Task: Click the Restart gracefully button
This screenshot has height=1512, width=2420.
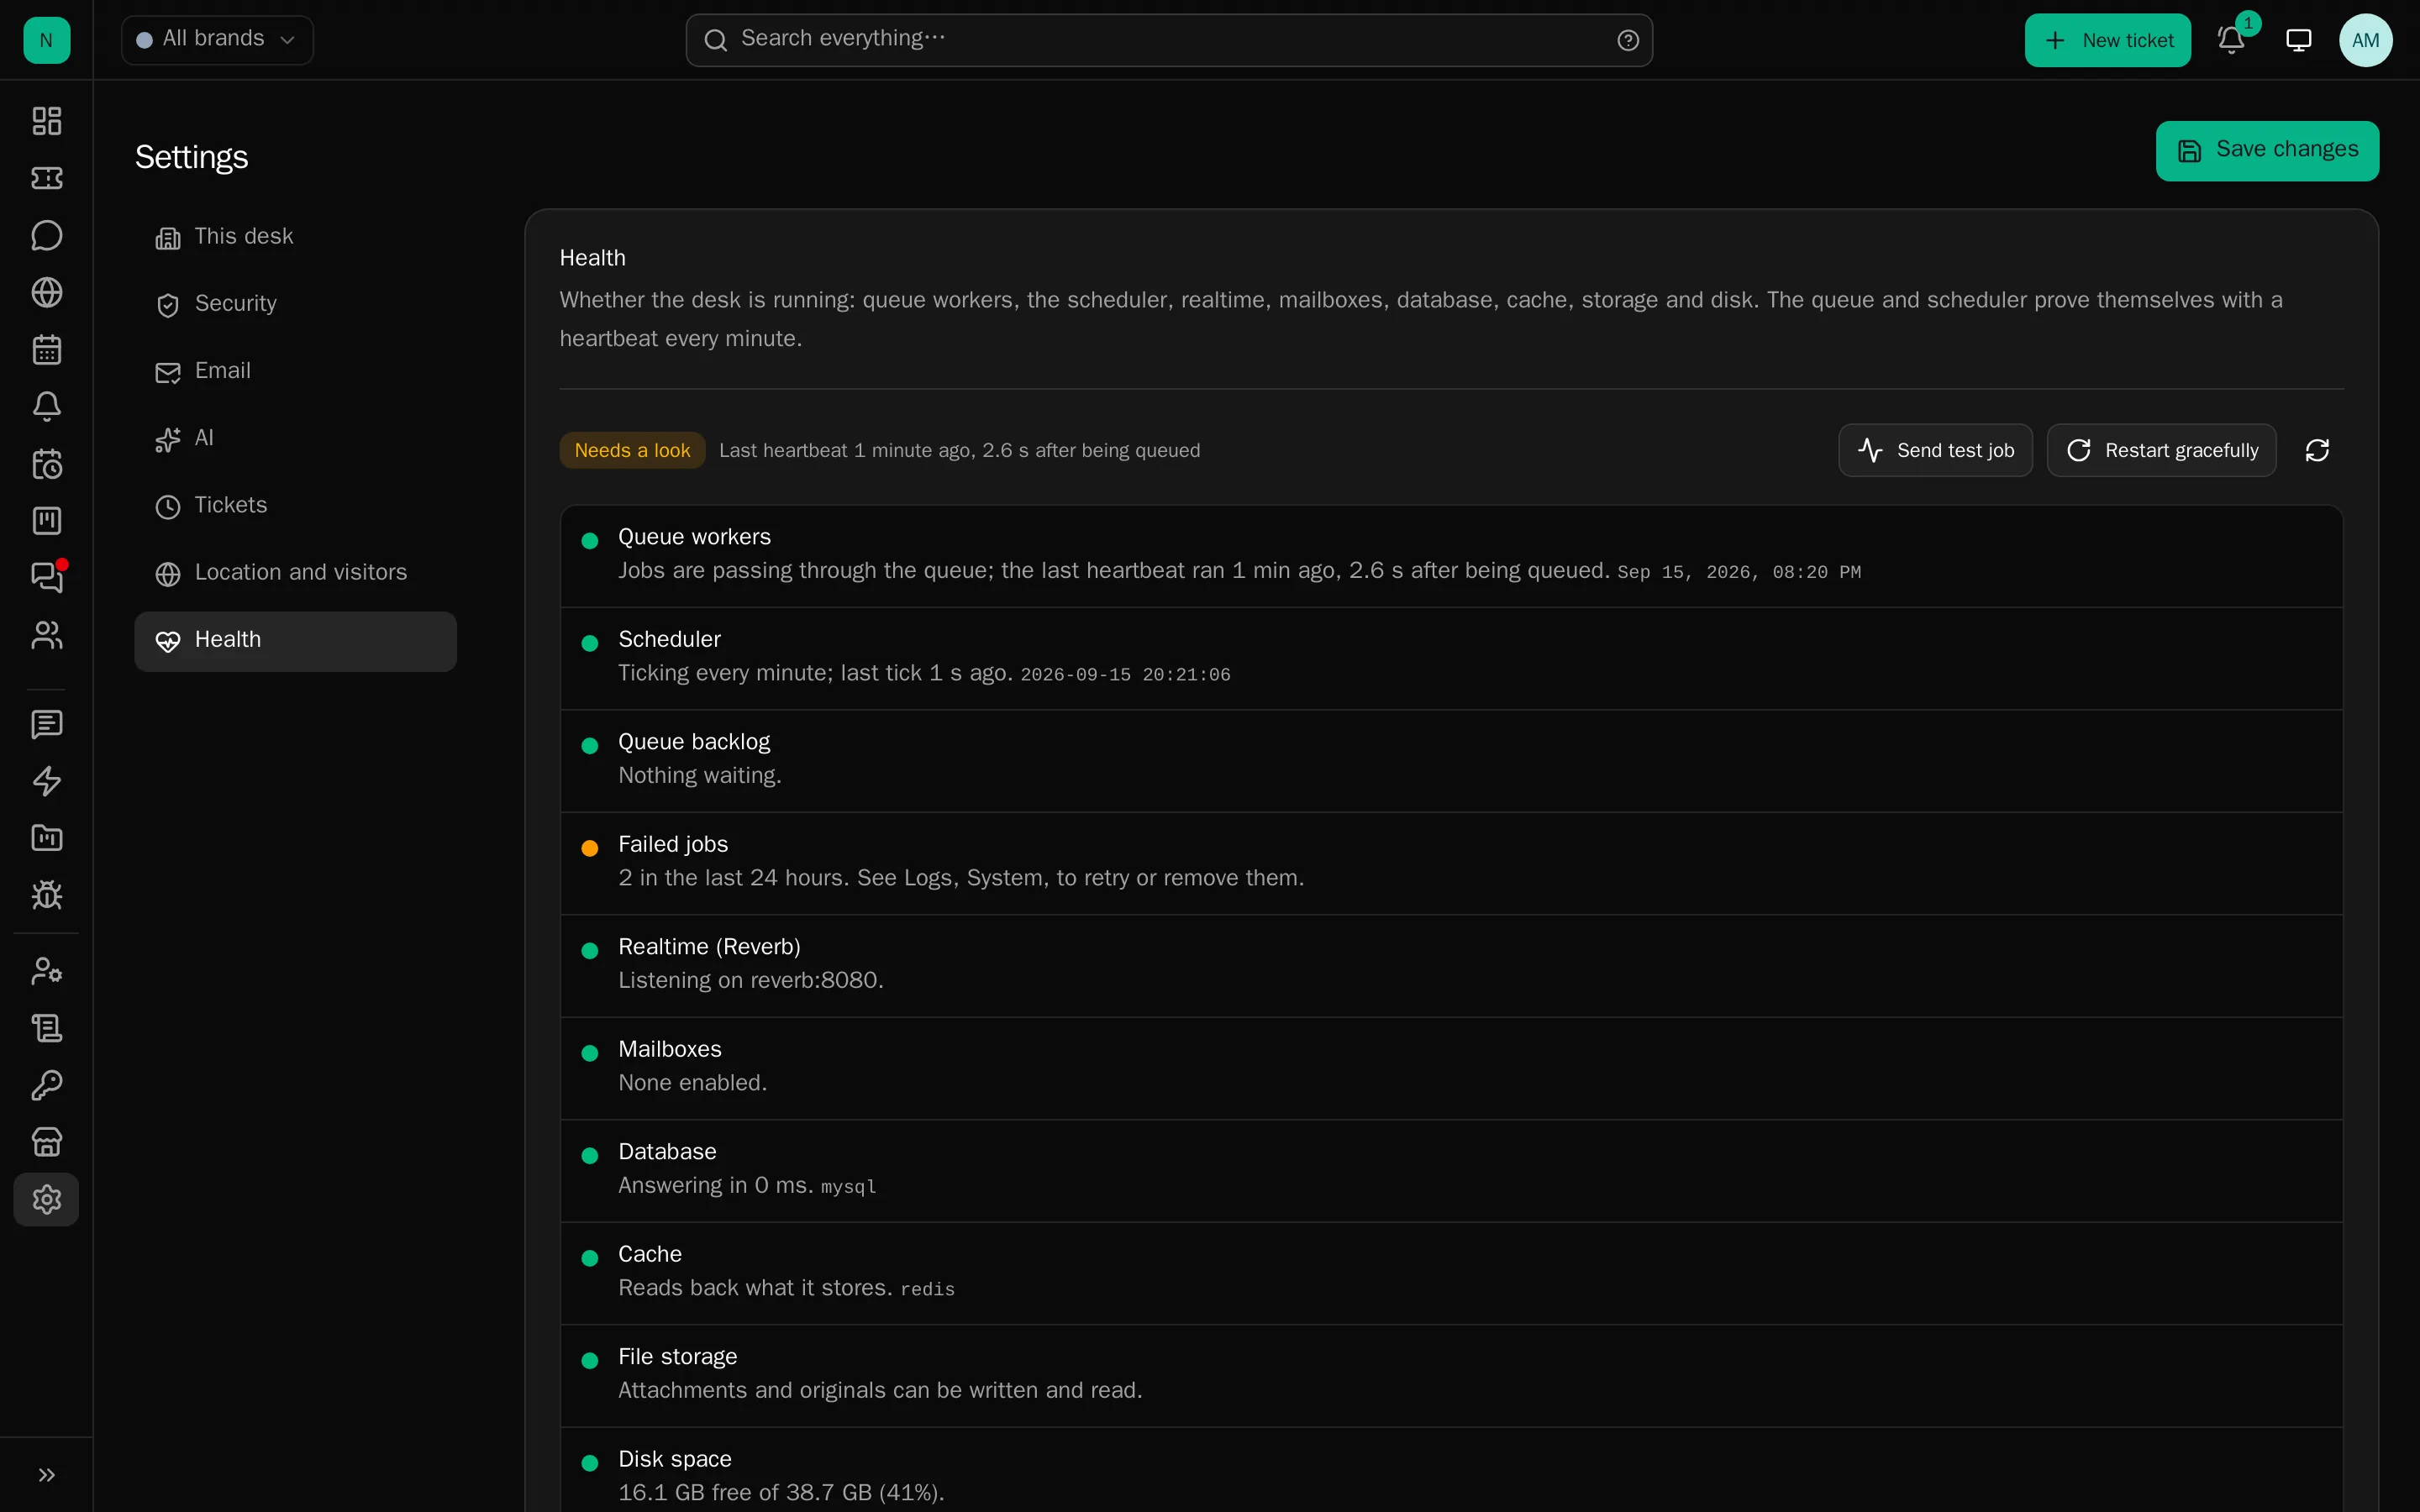Action: click(2161, 451)
